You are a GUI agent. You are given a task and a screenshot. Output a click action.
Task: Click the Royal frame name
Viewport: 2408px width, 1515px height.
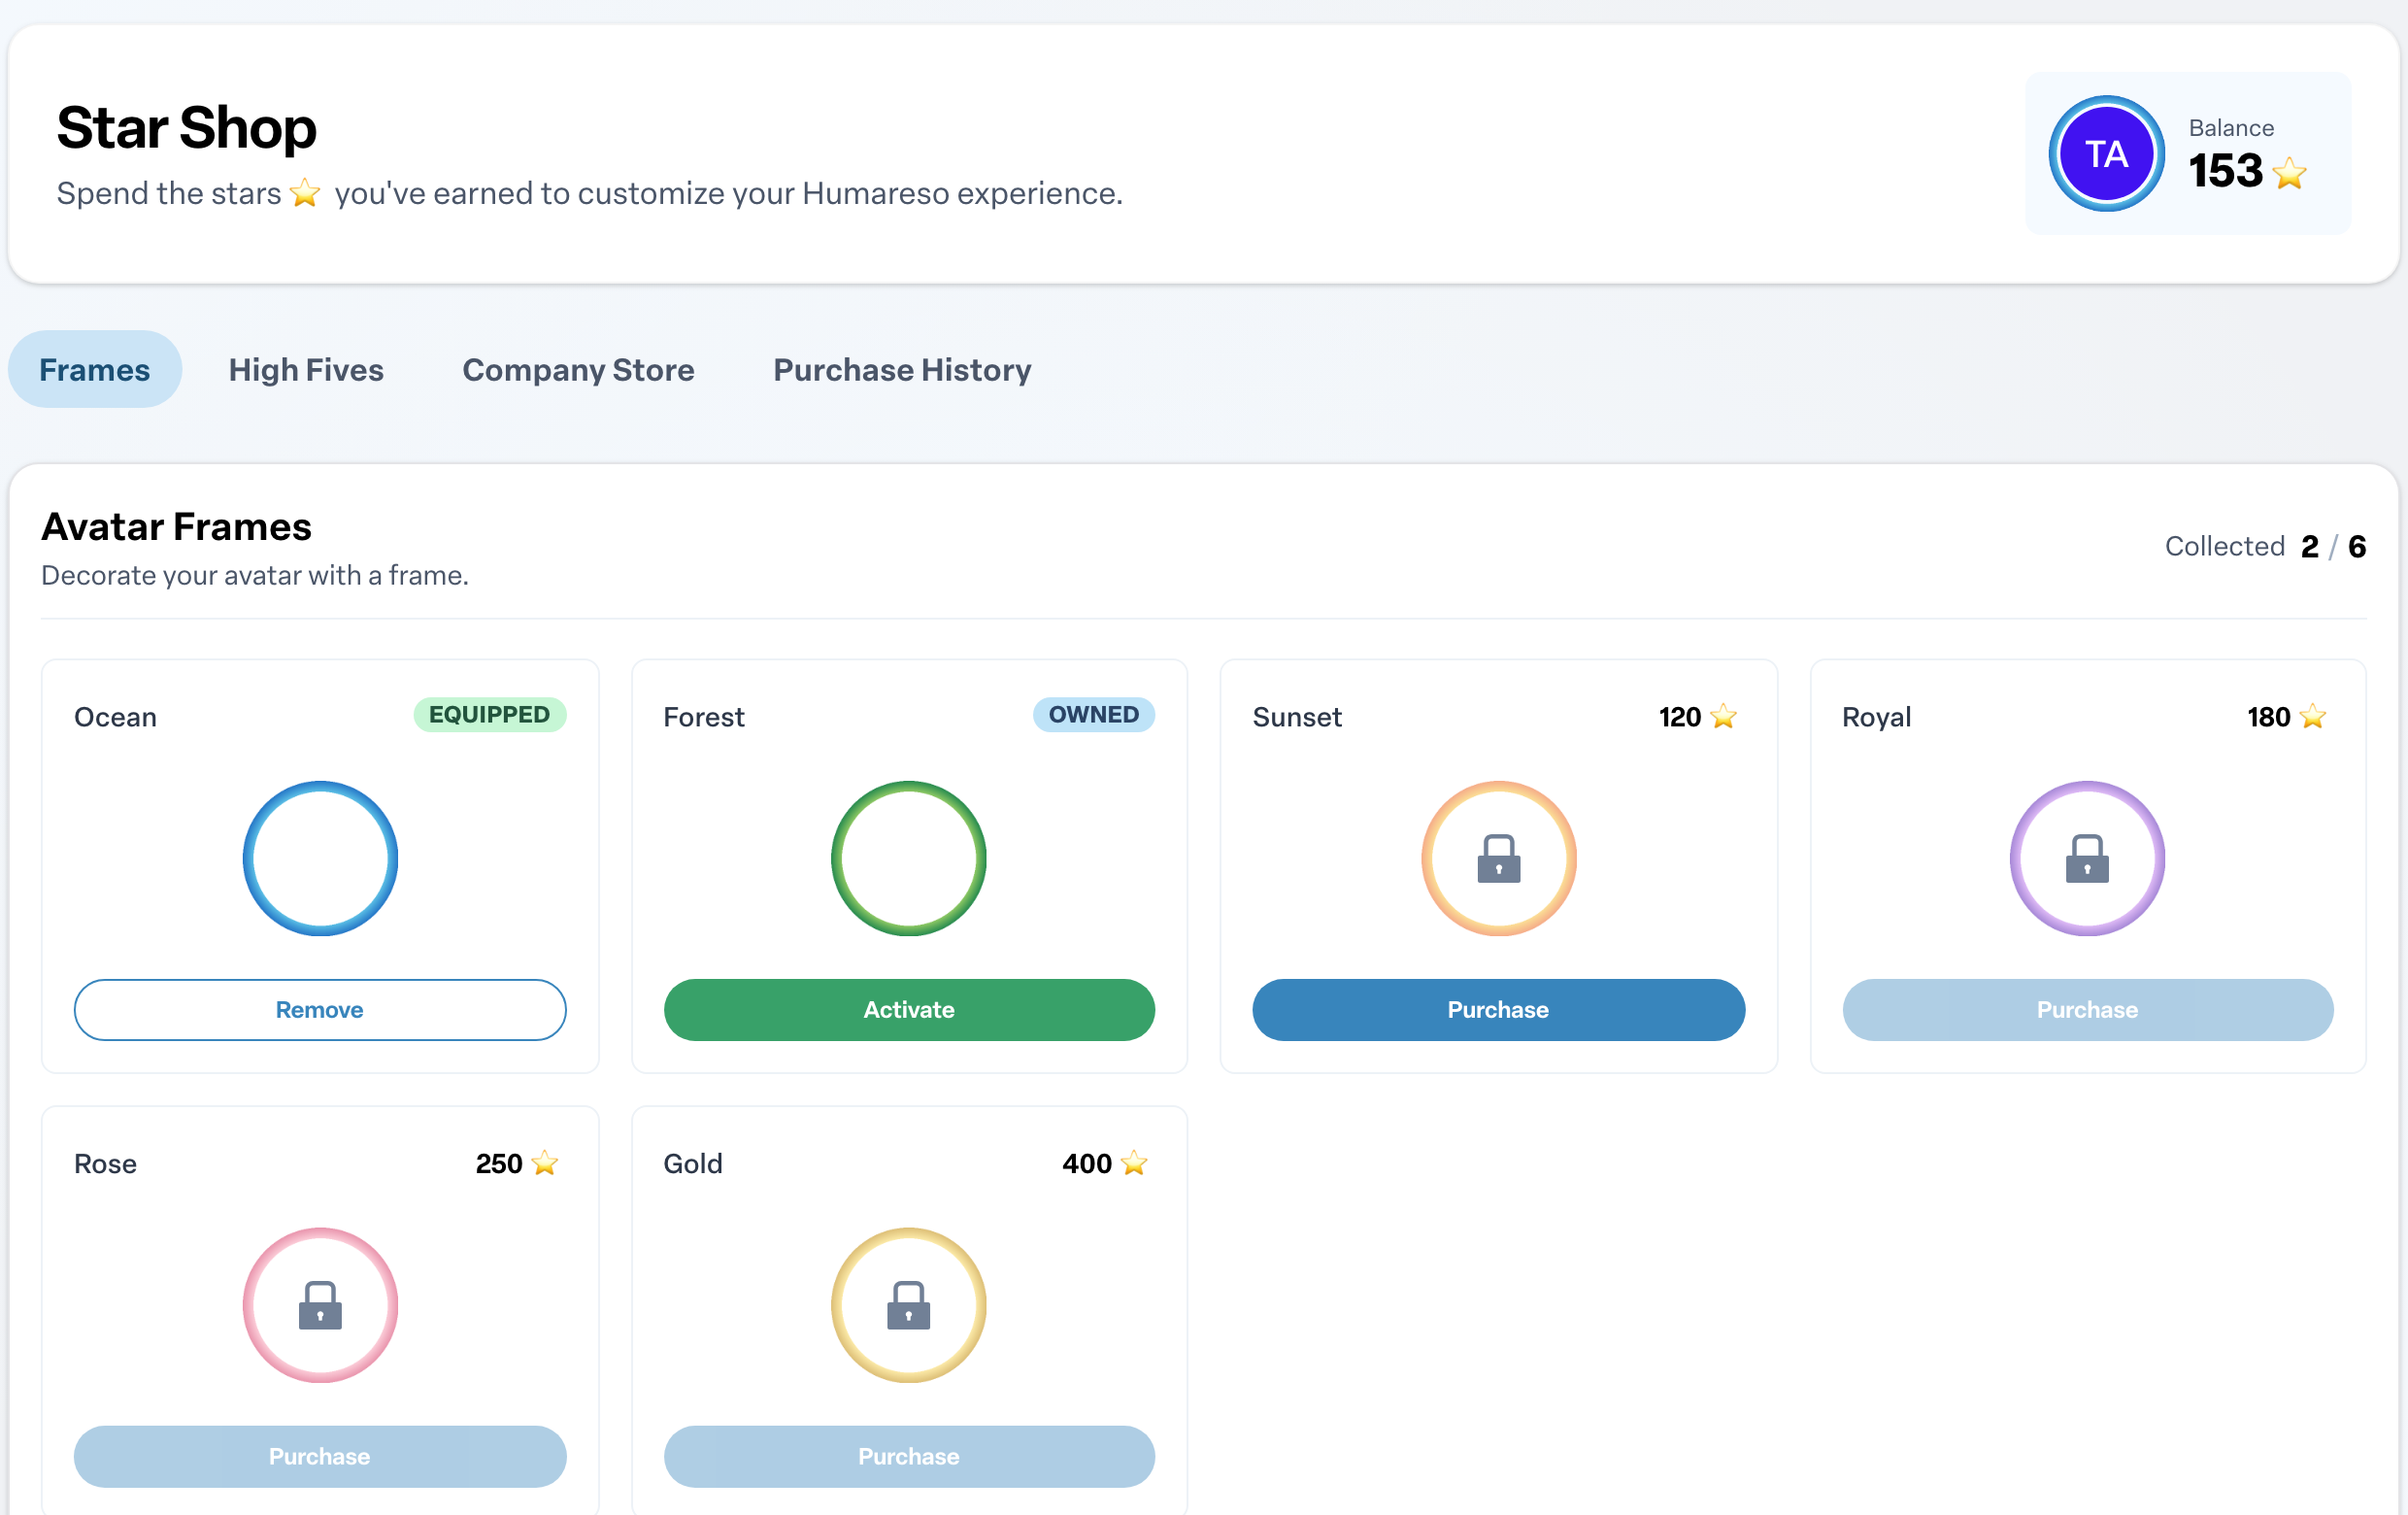(x=1876, y=716)
